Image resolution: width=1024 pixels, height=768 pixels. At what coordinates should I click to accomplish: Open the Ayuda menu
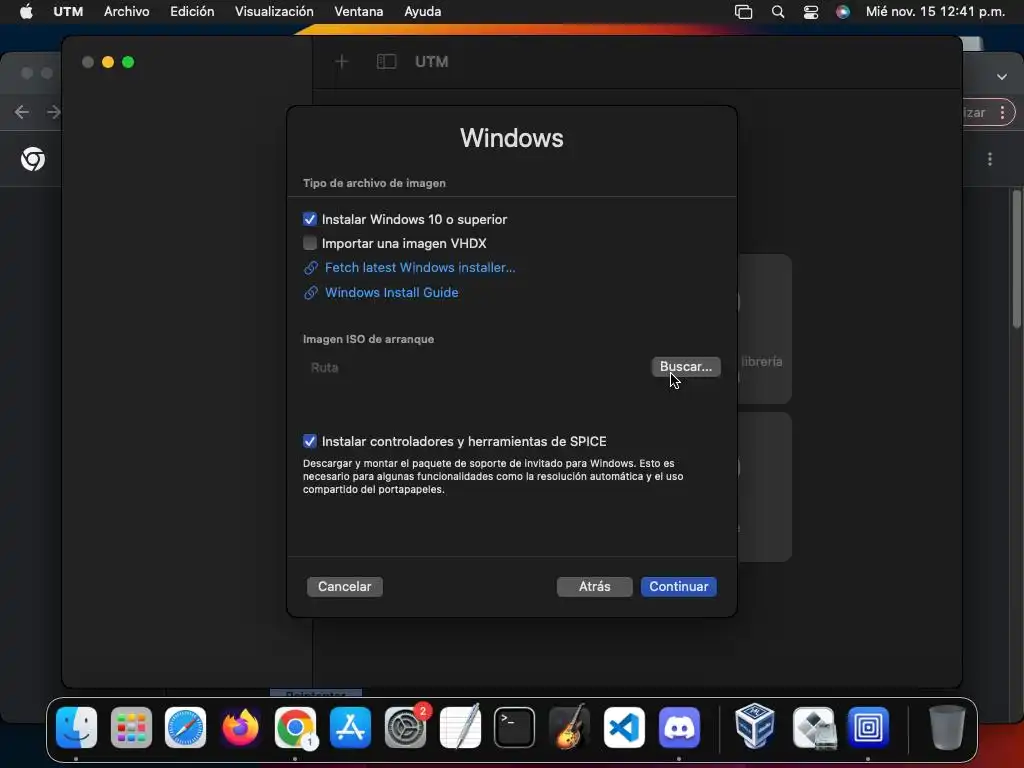(423, 12)
